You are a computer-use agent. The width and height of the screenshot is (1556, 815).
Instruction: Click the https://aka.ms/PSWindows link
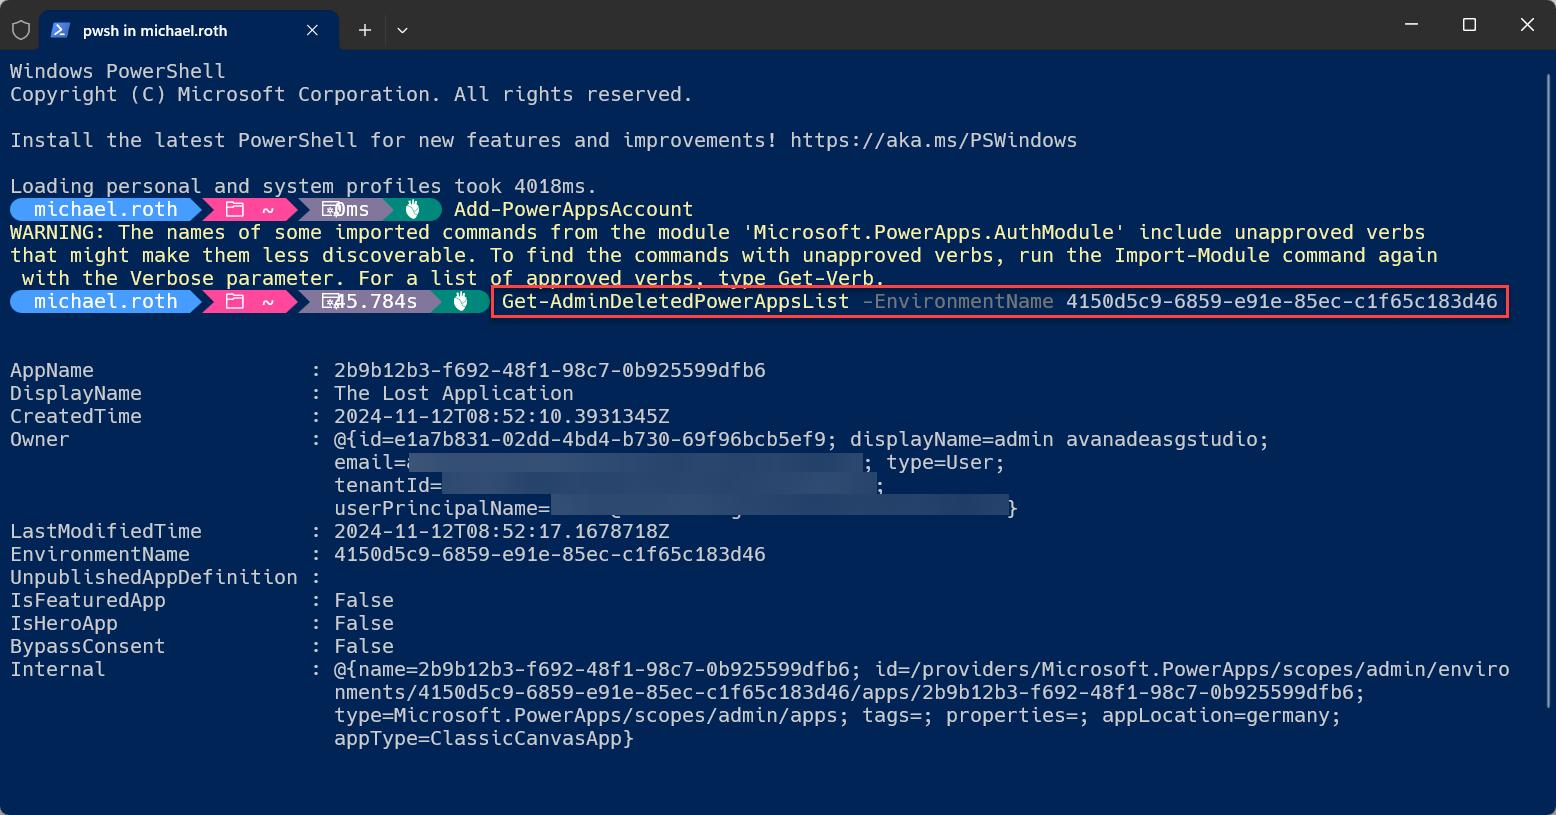(933, 140)
